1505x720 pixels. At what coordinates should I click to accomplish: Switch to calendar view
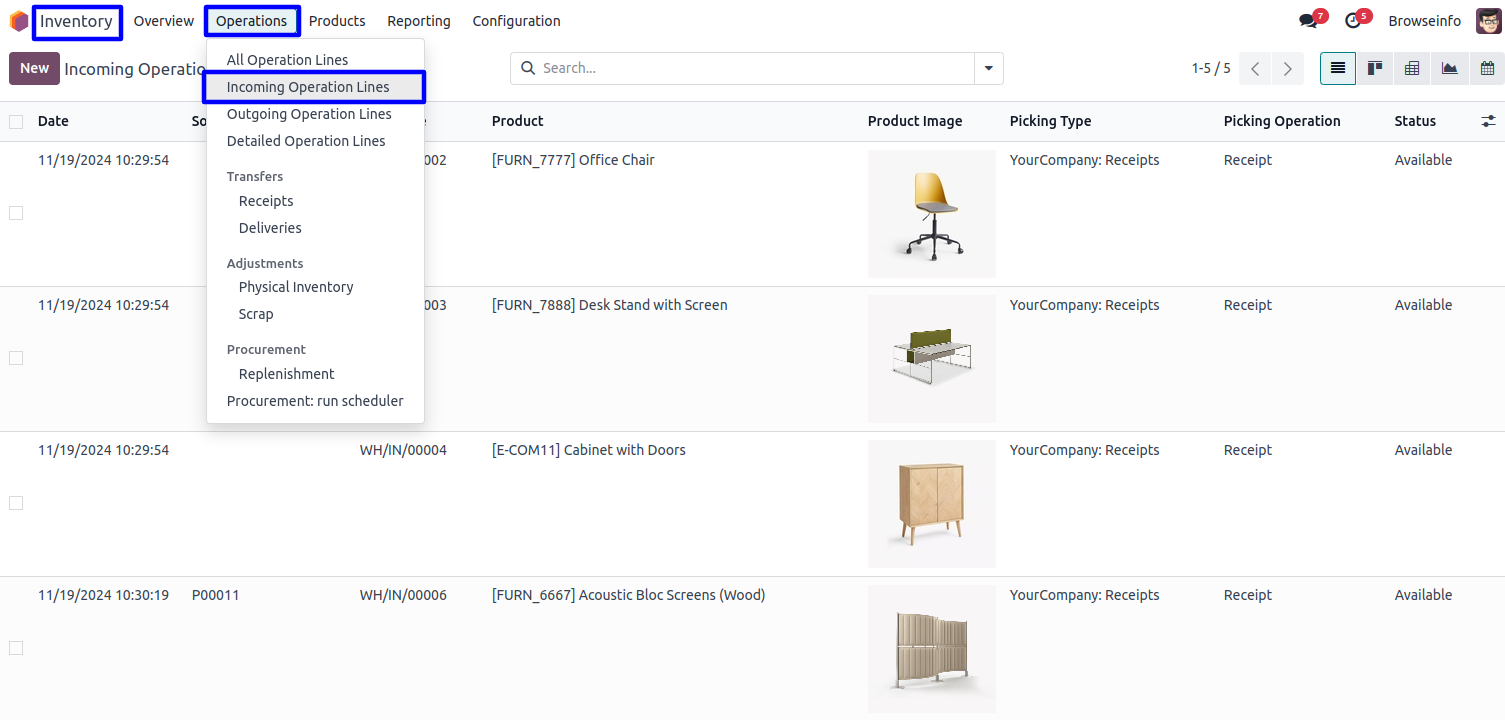click(x=1487, y=68)
